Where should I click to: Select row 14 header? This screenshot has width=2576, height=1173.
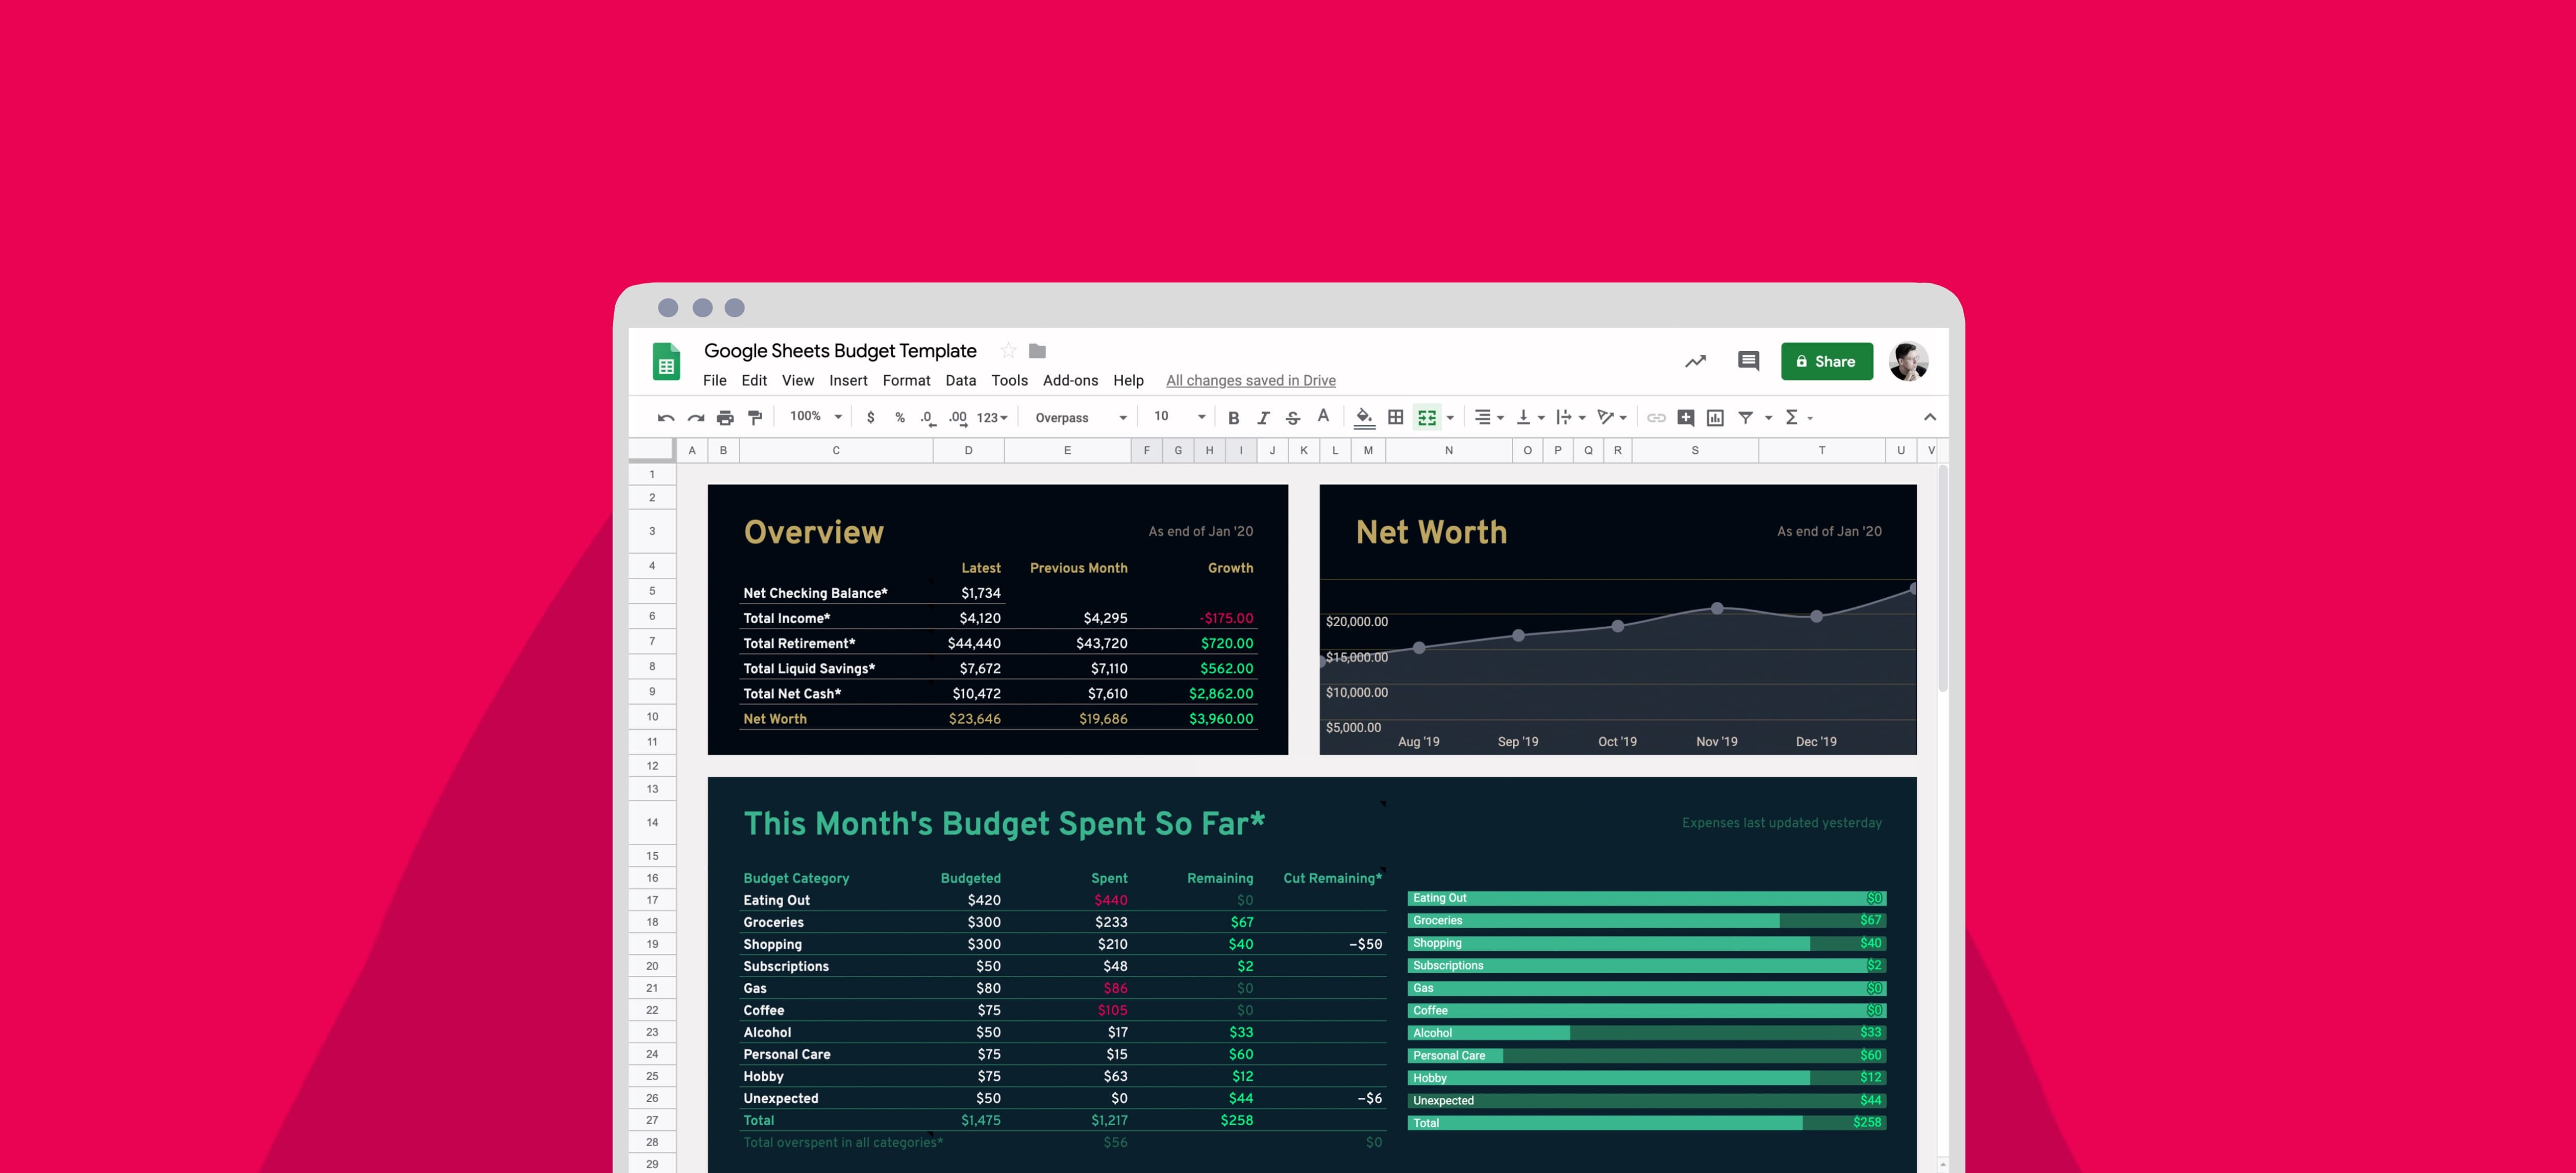coord(652,823)
